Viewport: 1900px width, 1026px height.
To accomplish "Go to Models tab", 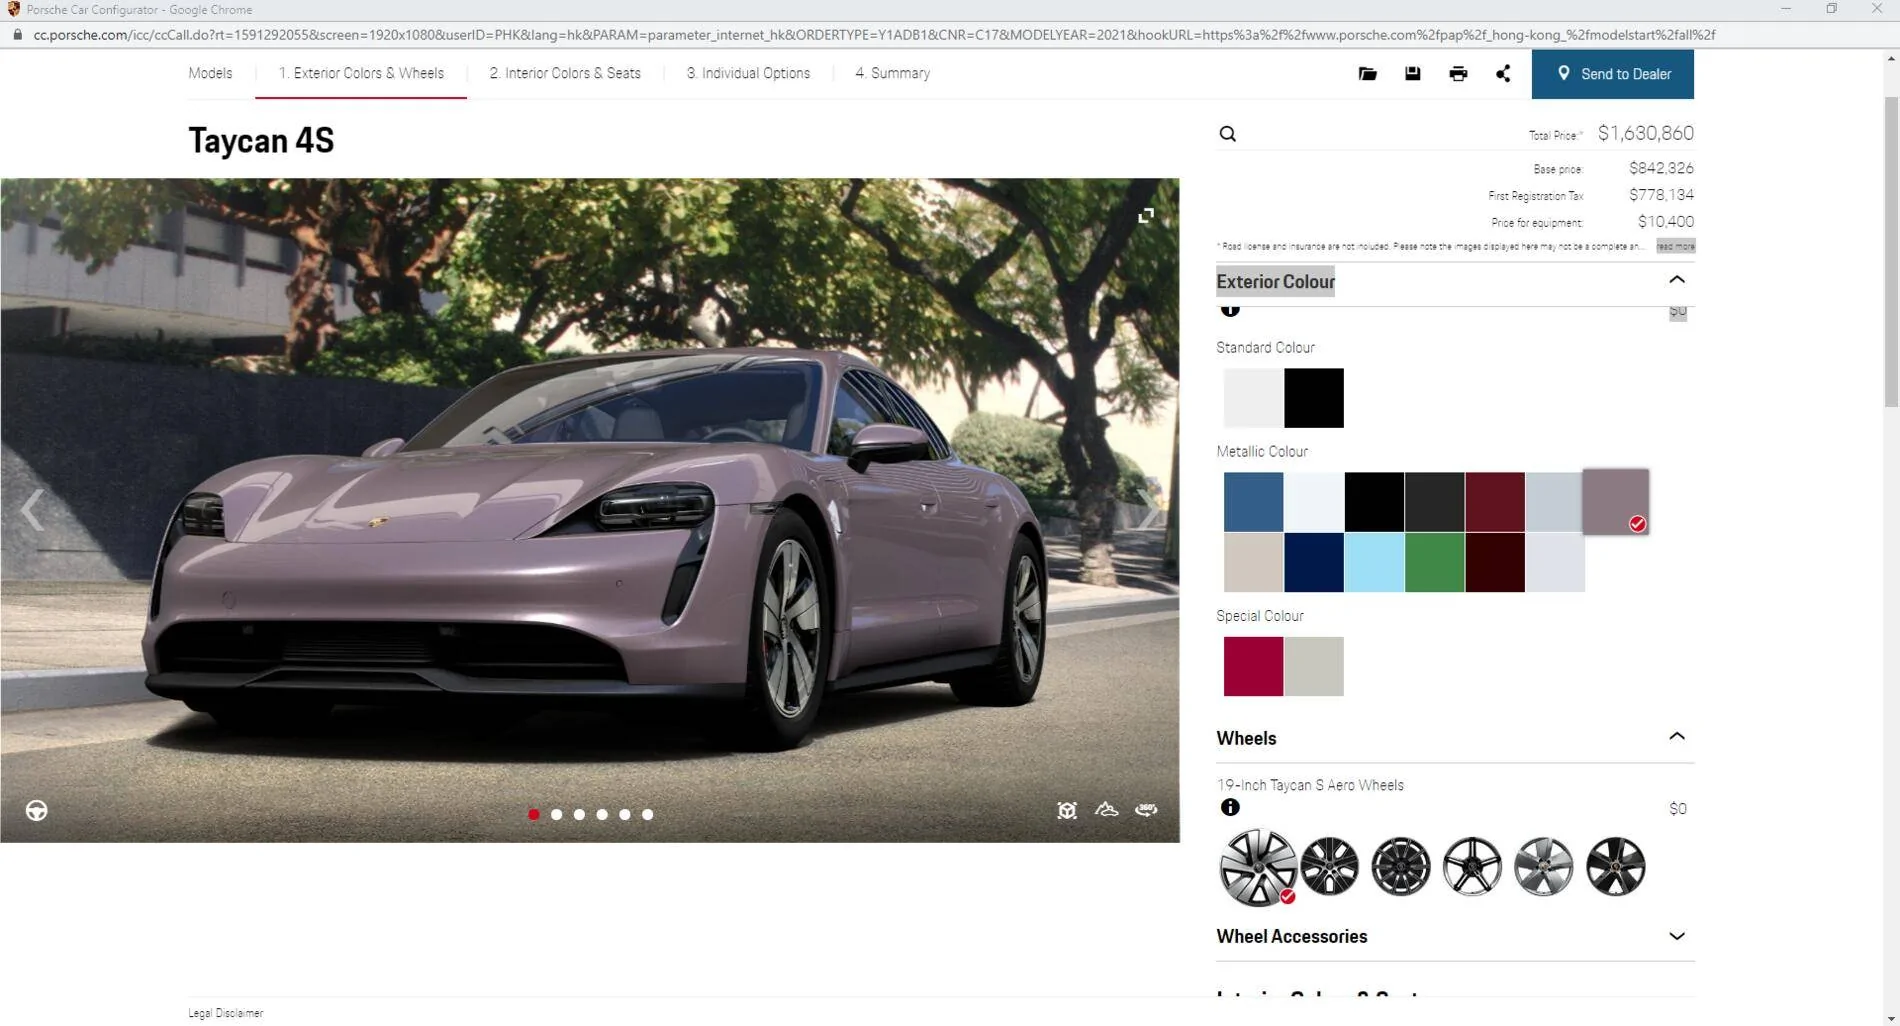I will [x=210, y=73].
